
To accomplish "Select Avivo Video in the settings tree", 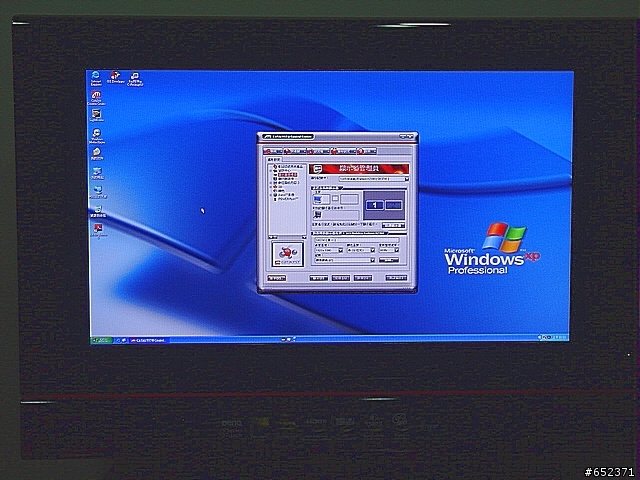I will 286,195.
